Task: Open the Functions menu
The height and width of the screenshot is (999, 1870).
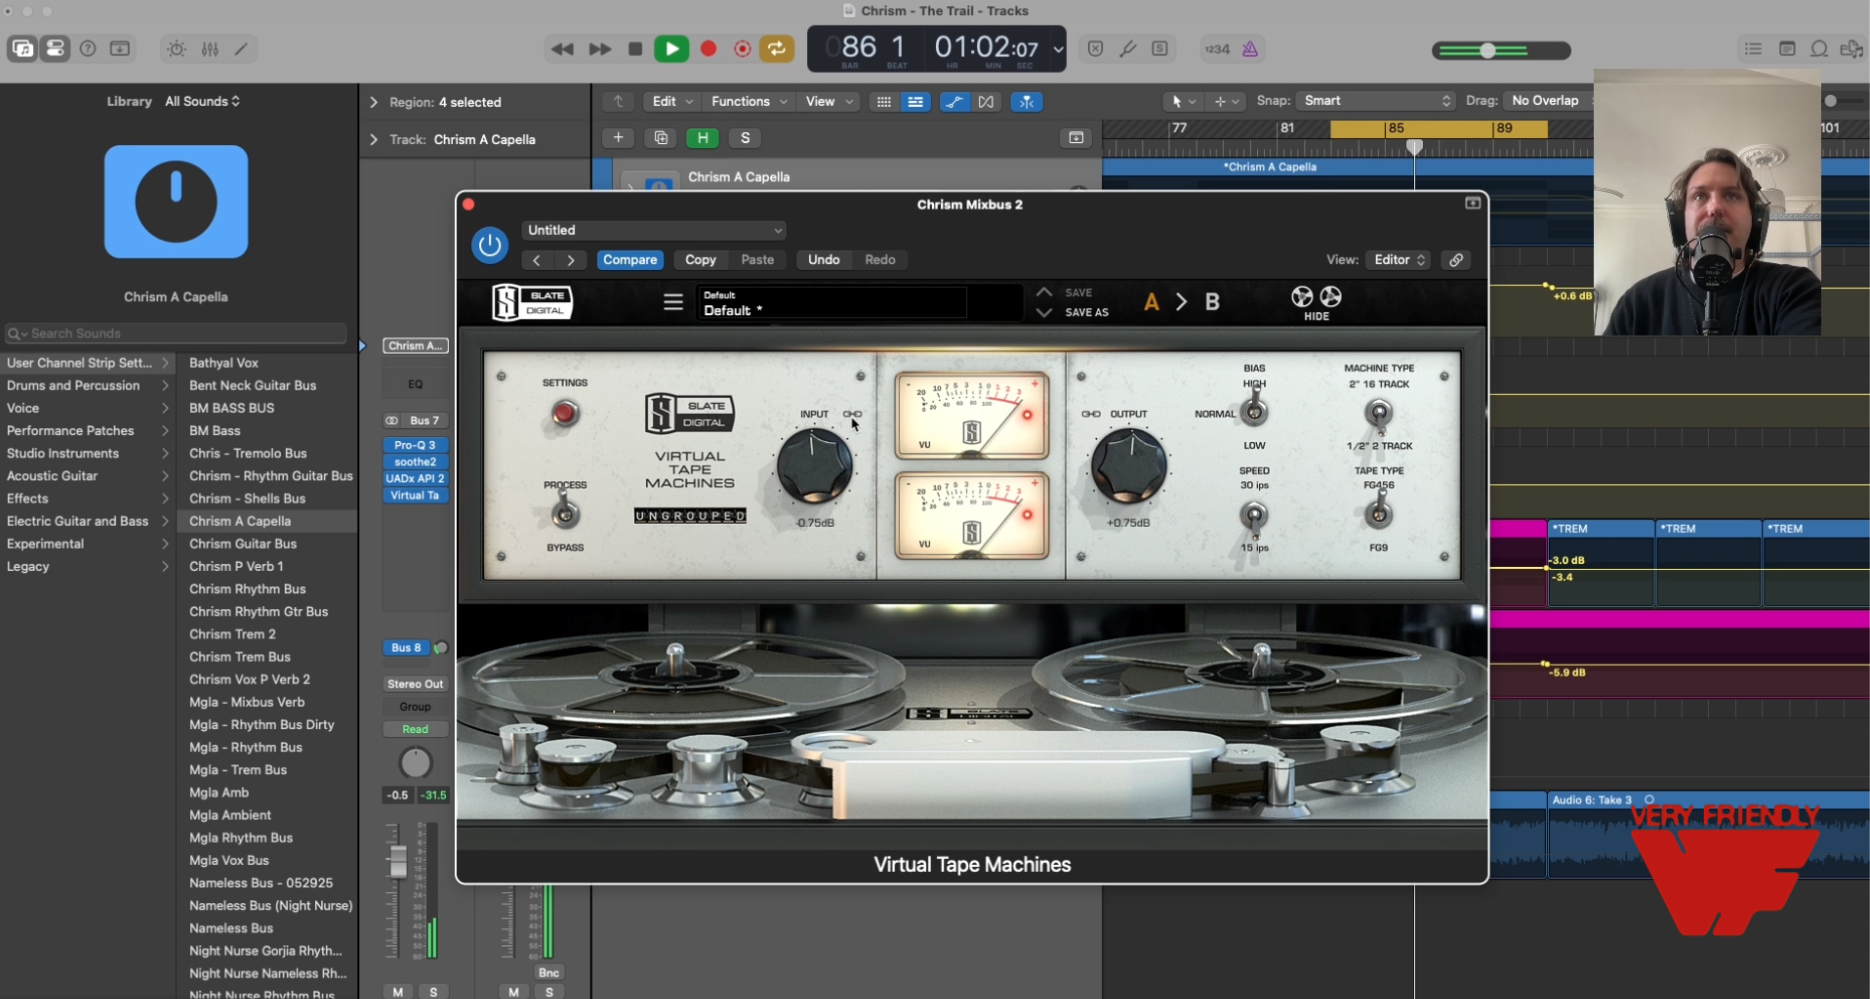Action: pos(749,102)
